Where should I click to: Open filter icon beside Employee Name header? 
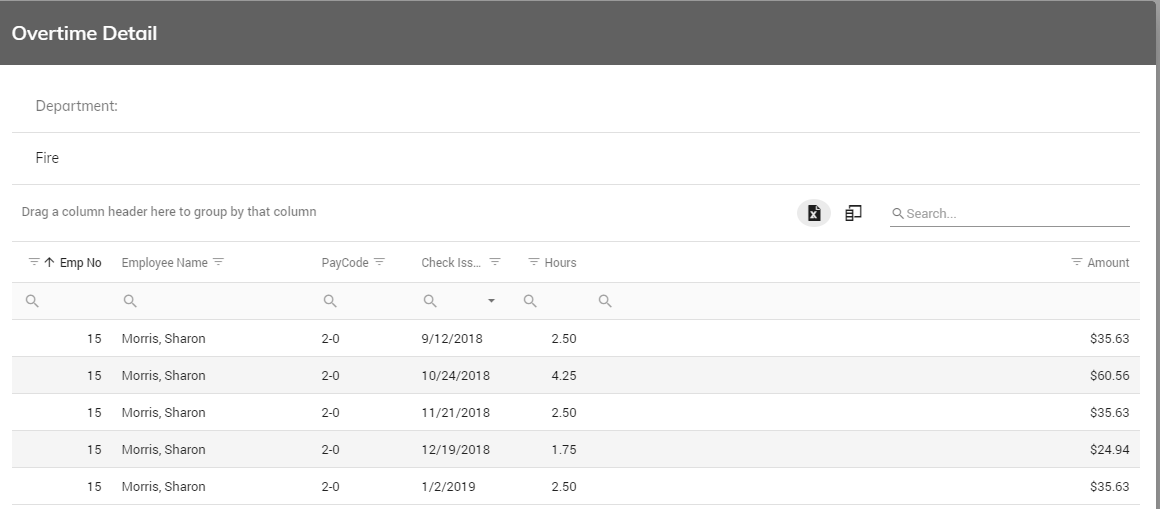[218, 262]
